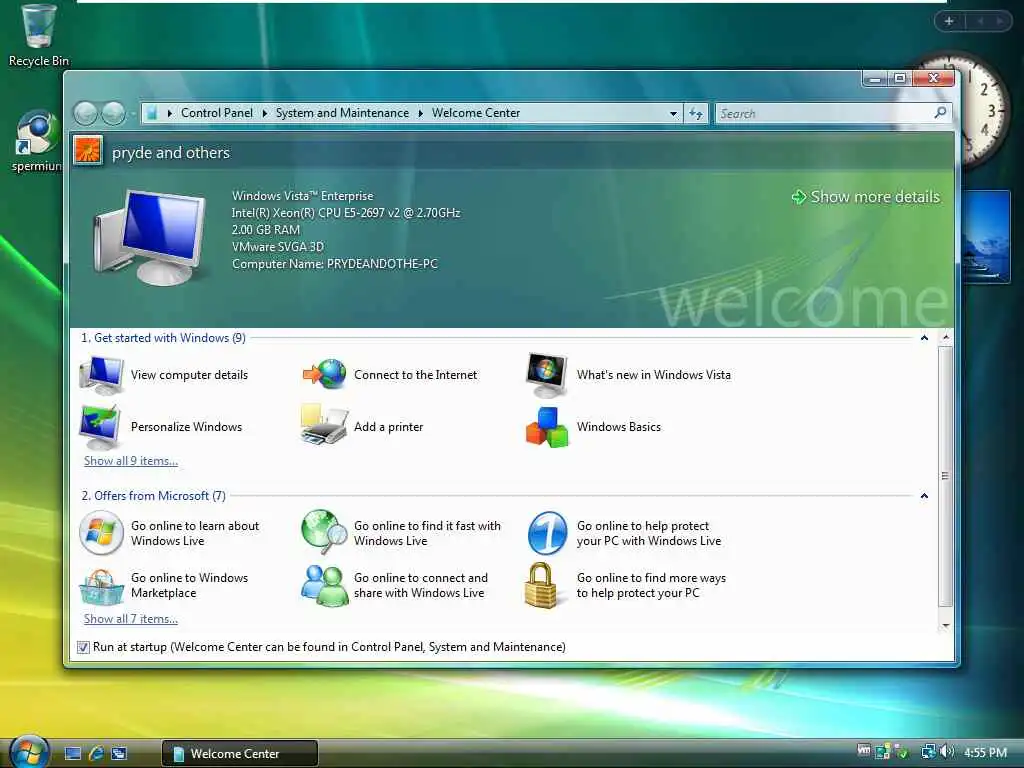Open the address bar history dropdown
The image size is (1024, 768).
[673, 114]
